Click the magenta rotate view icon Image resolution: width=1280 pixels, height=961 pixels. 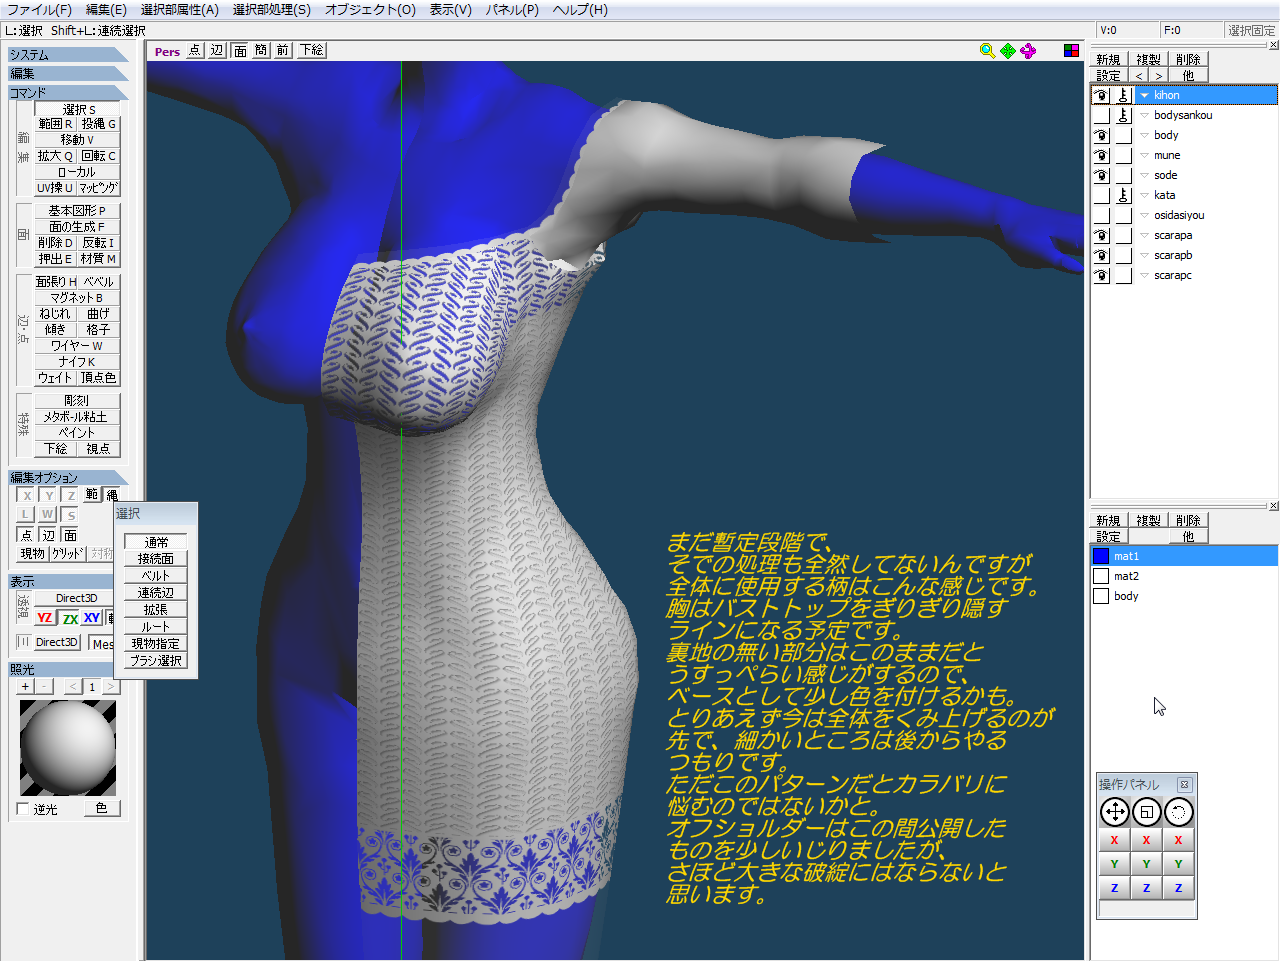point(1028,51)
